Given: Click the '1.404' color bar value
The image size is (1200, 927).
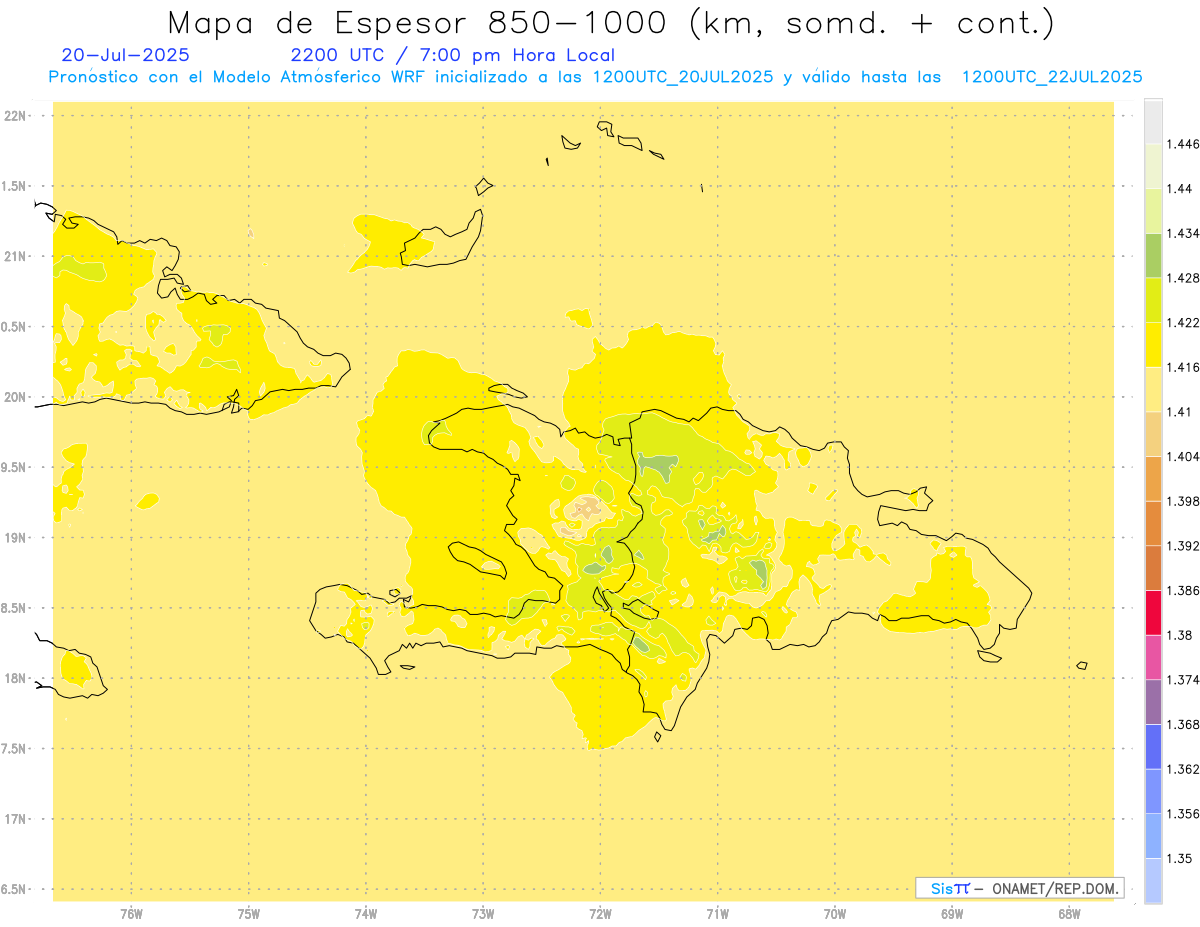Looking at the screenshot, I should (1182, 457).
